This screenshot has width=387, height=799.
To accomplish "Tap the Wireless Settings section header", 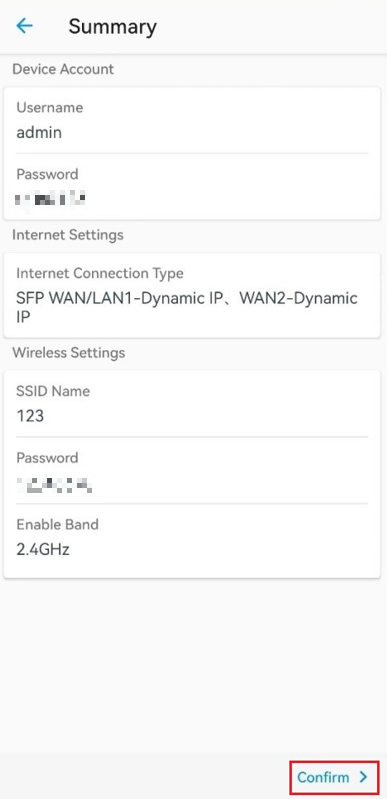I will (68, 353).
